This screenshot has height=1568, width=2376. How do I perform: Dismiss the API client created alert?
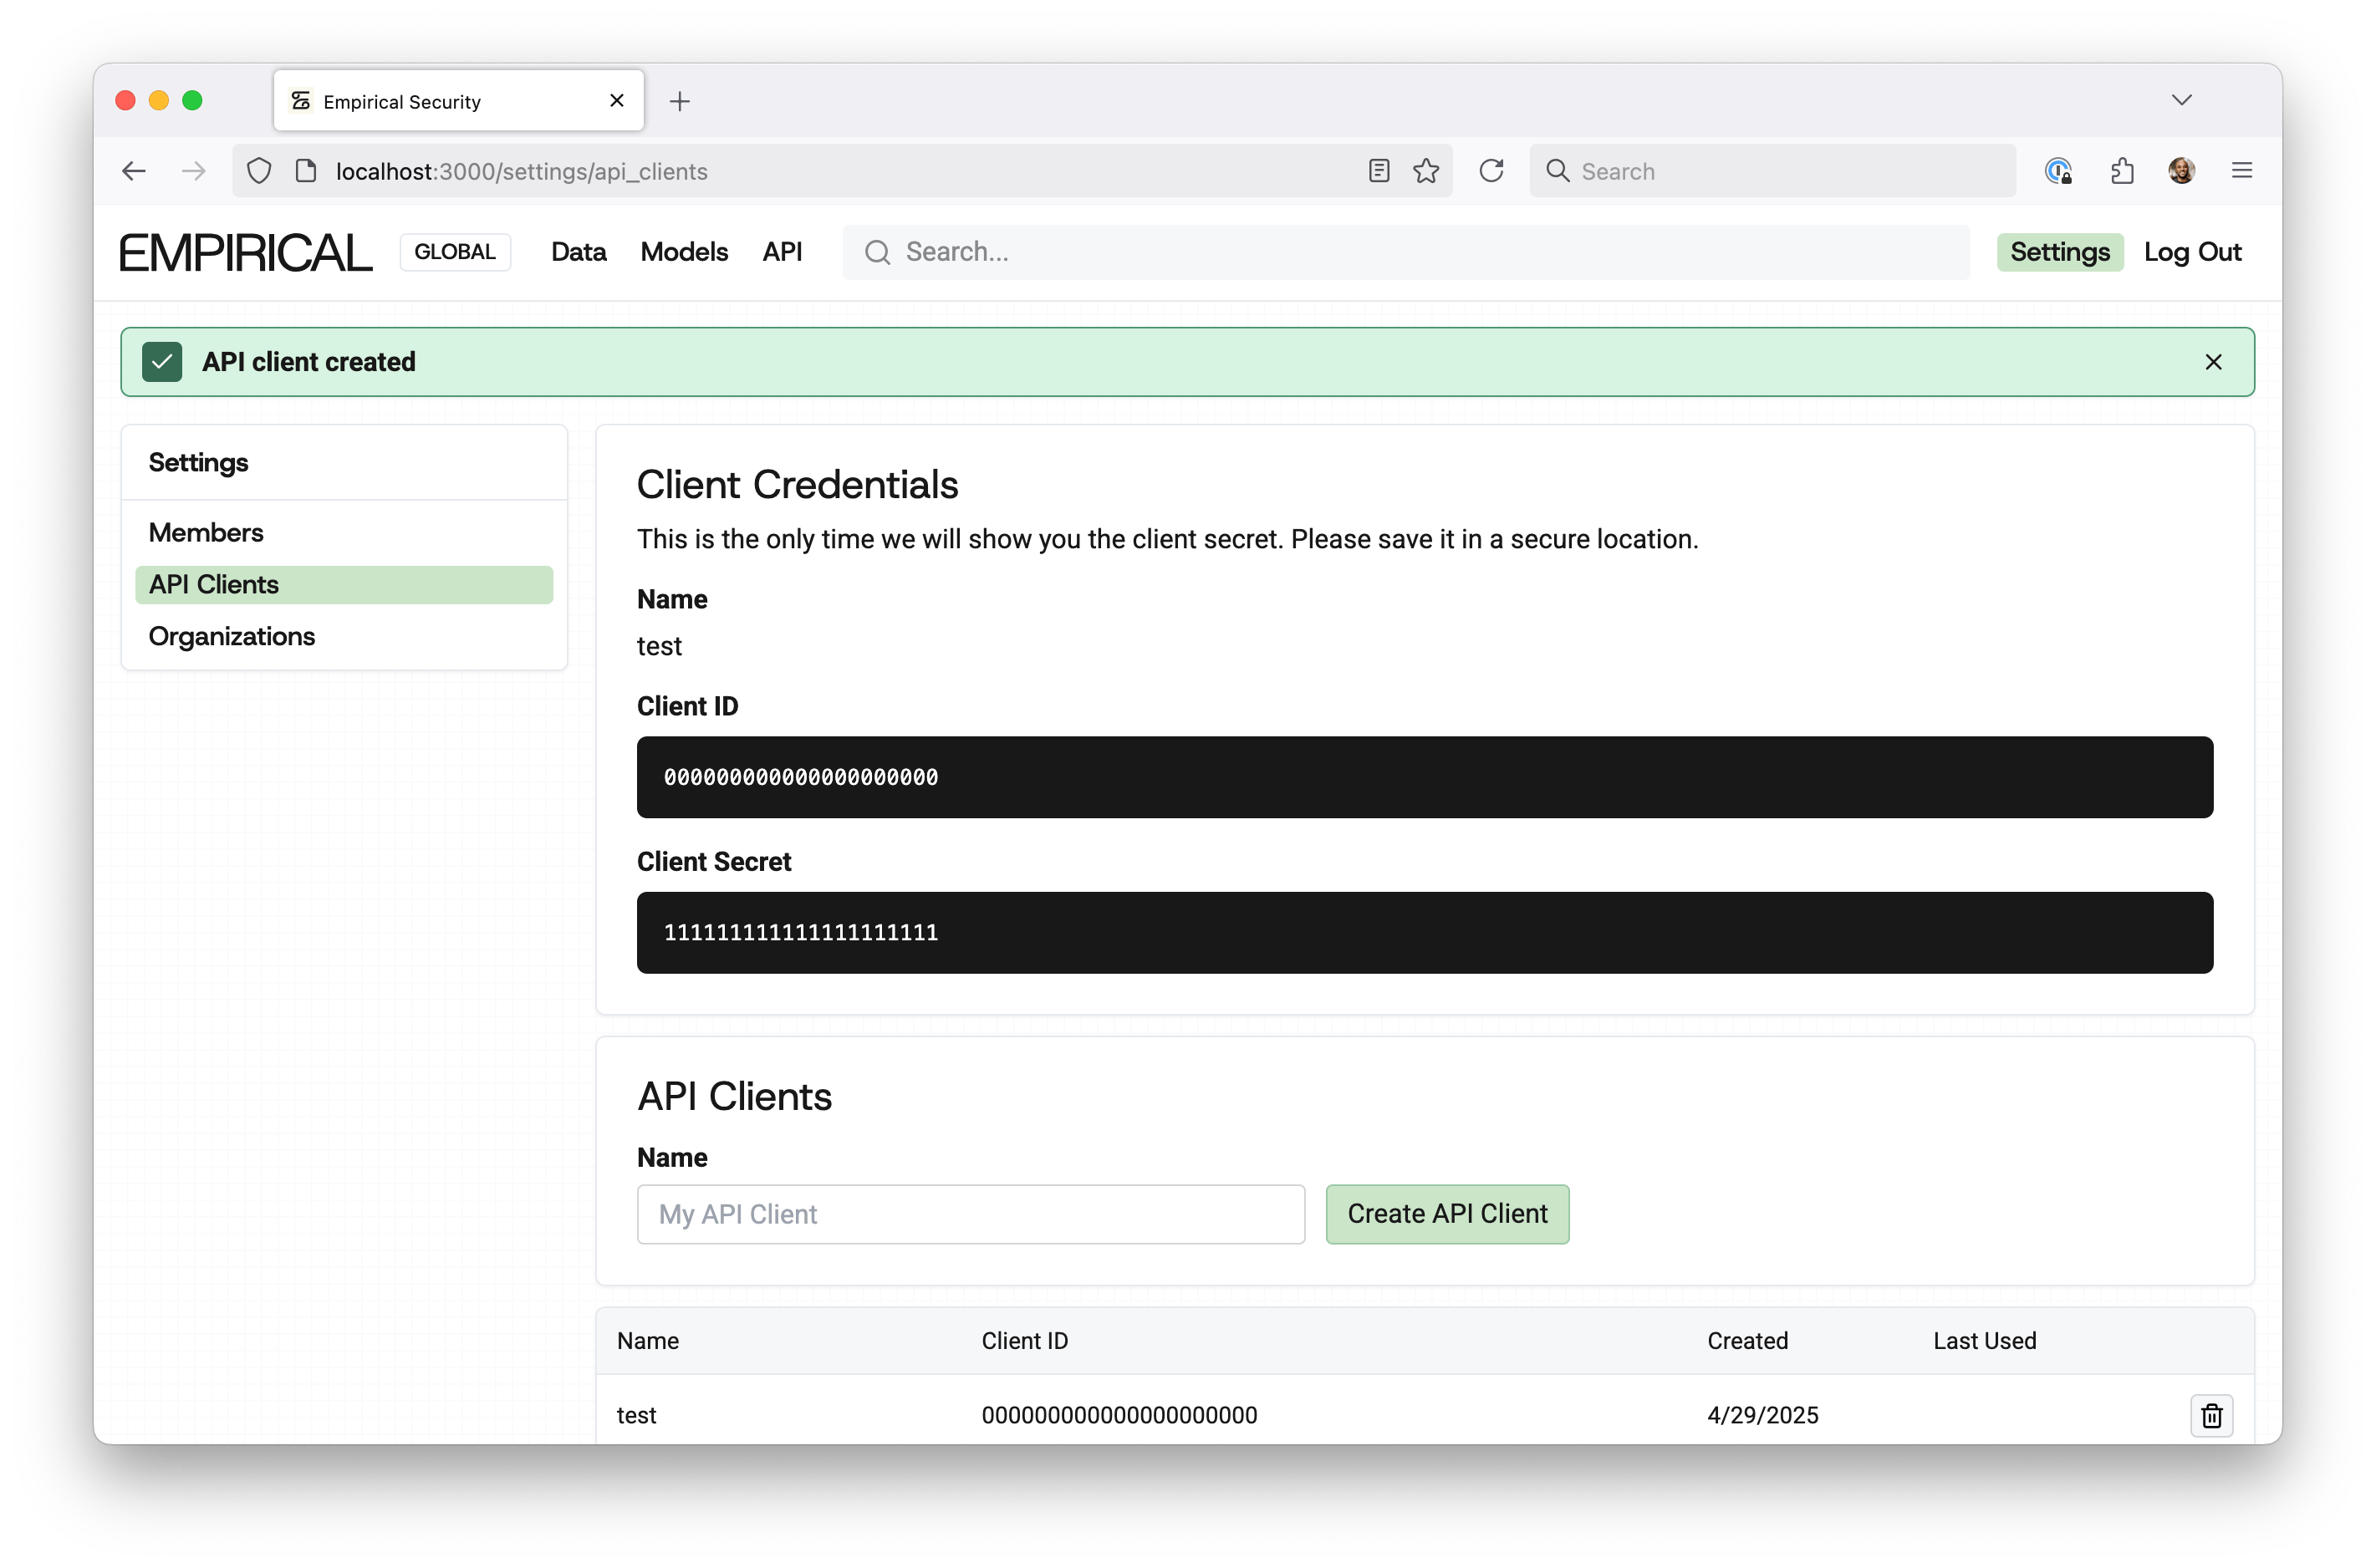(x=2213, y=361)
